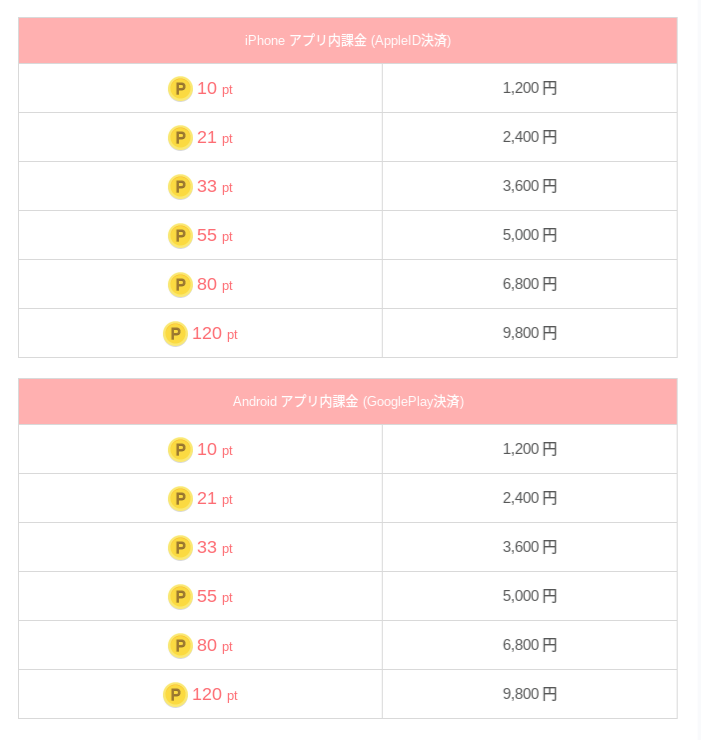Tap the 80 pt coin icon under Android section
The image size is (701, 740).
180,646
